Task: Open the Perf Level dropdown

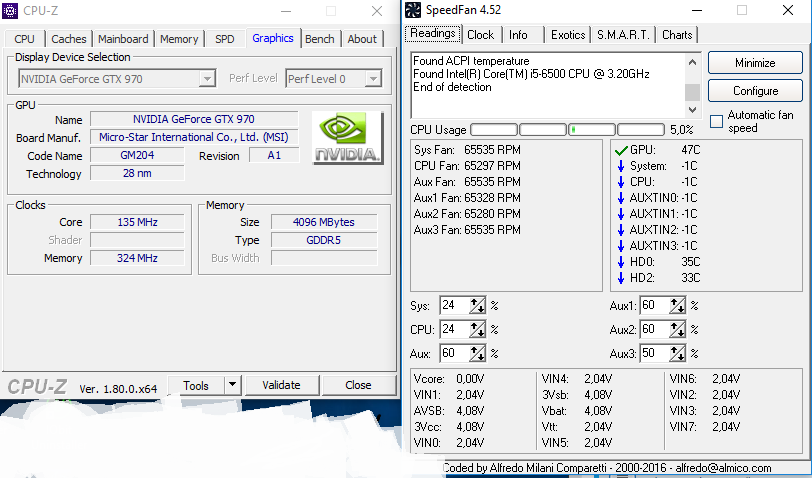Action: pyautogui.click(x=373, y=79)
